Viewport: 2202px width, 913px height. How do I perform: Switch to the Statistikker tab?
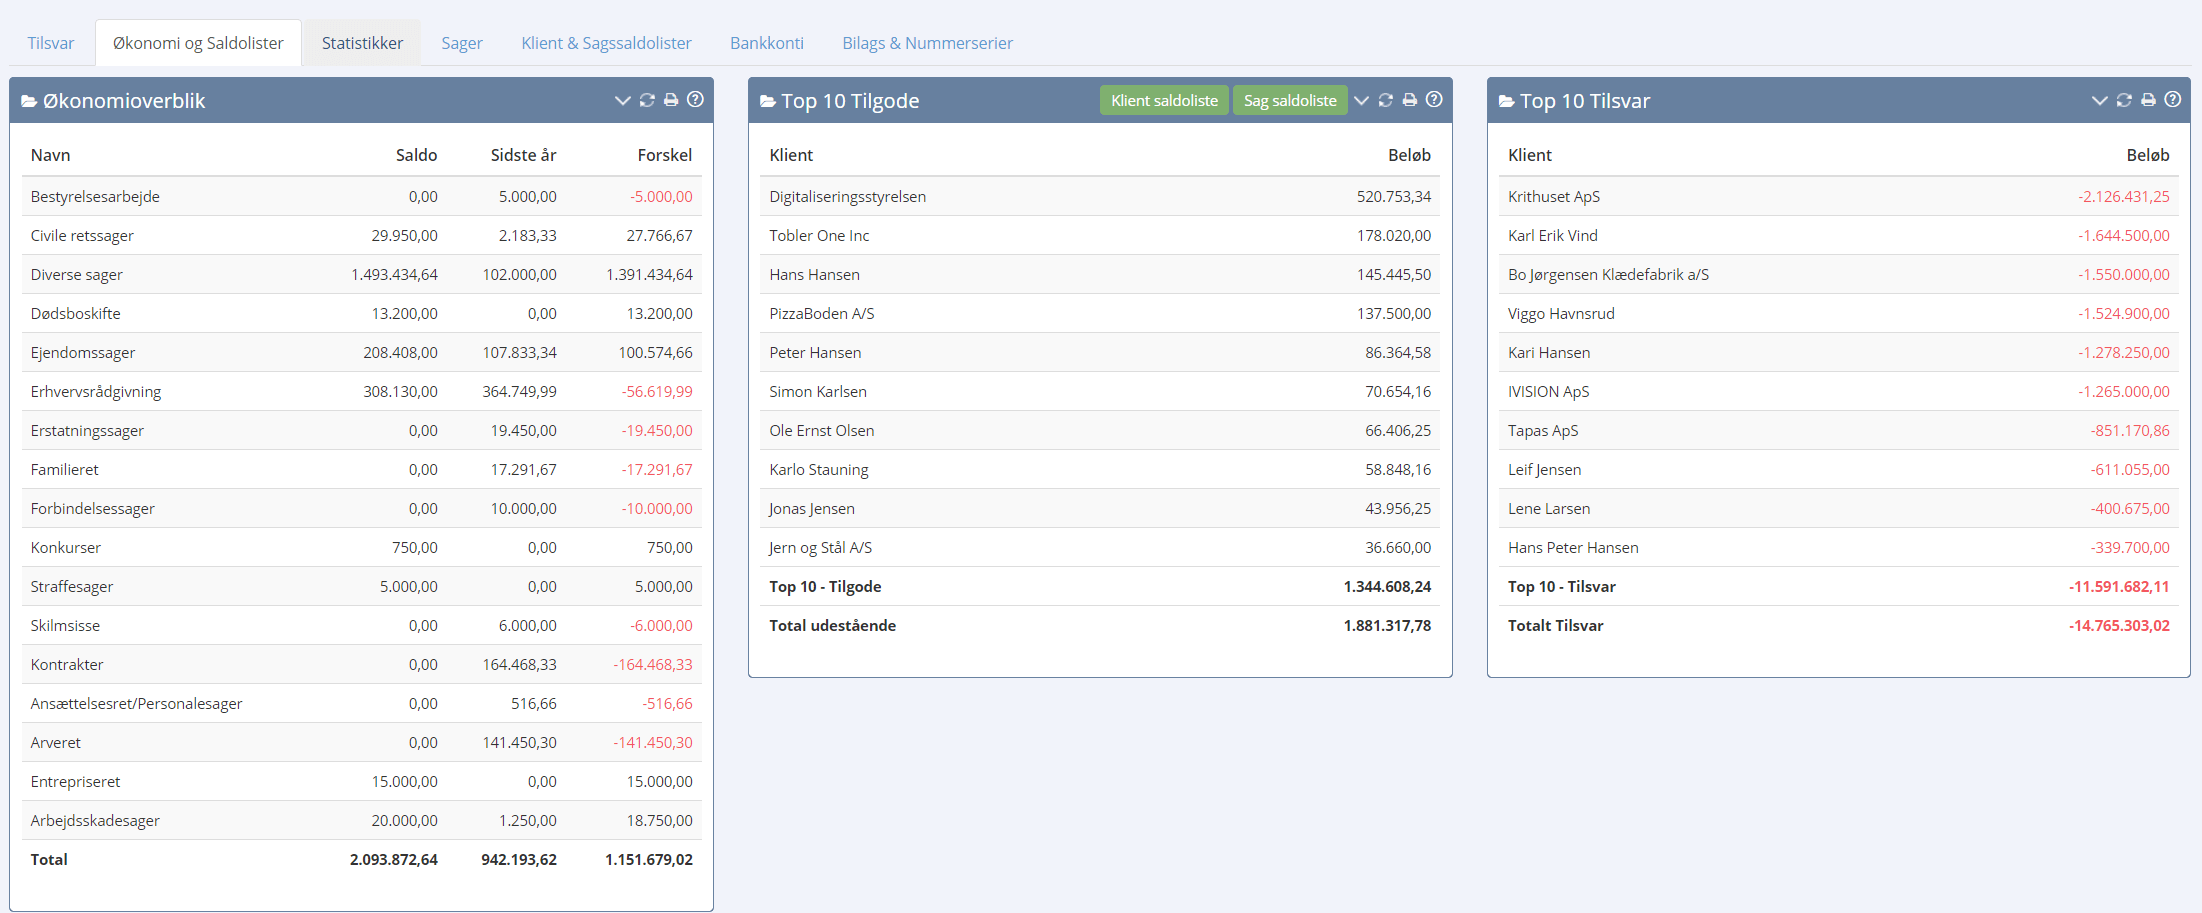tap(362, 43)
